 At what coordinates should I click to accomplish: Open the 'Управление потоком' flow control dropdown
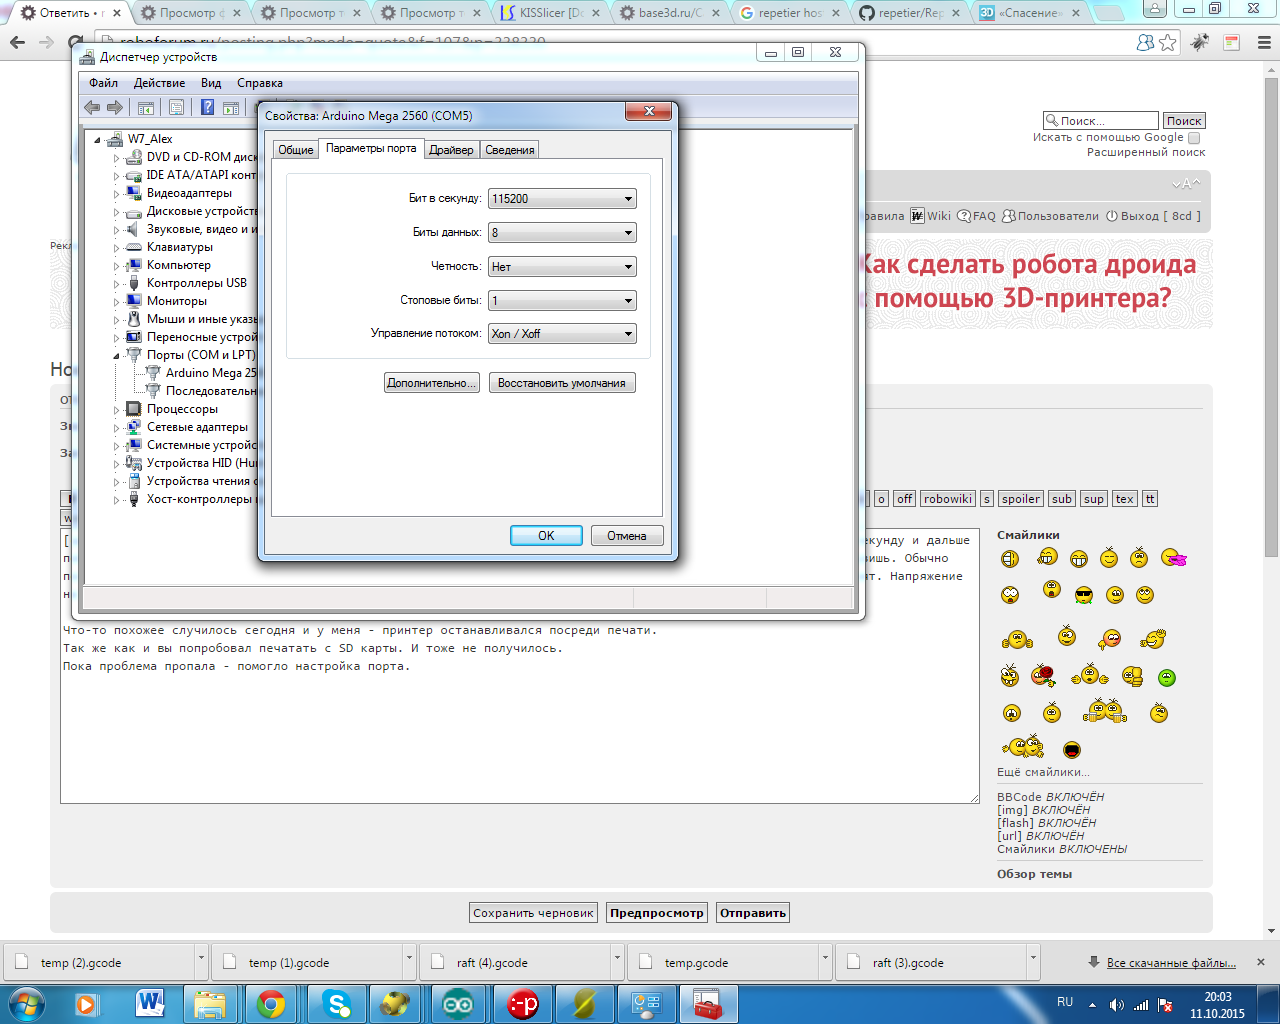pyautogui.click(x=561, y=334)
